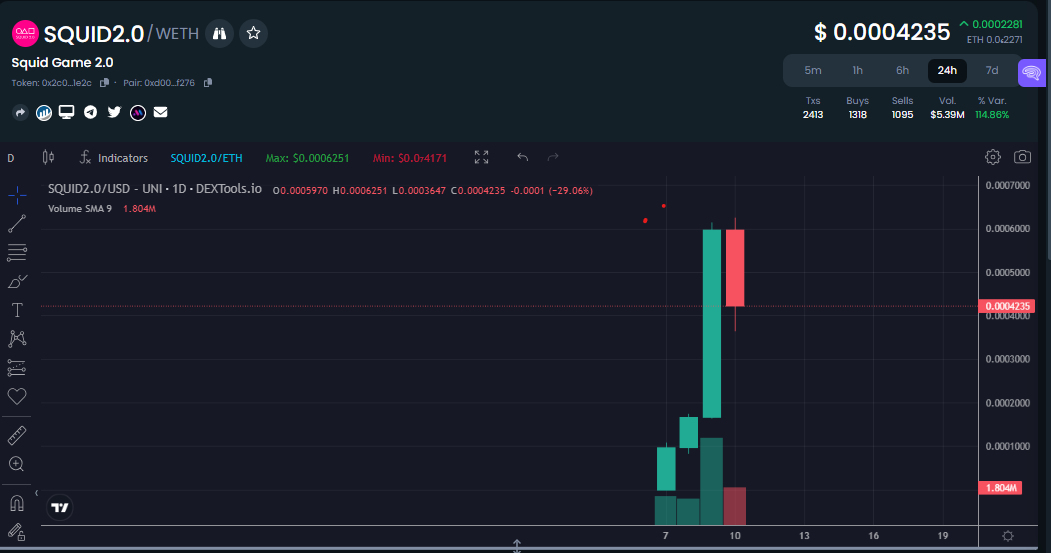Copy the pair address 0xd00...f276
The height and width of the screenshot is (553, 1051).
coord(208,83)
